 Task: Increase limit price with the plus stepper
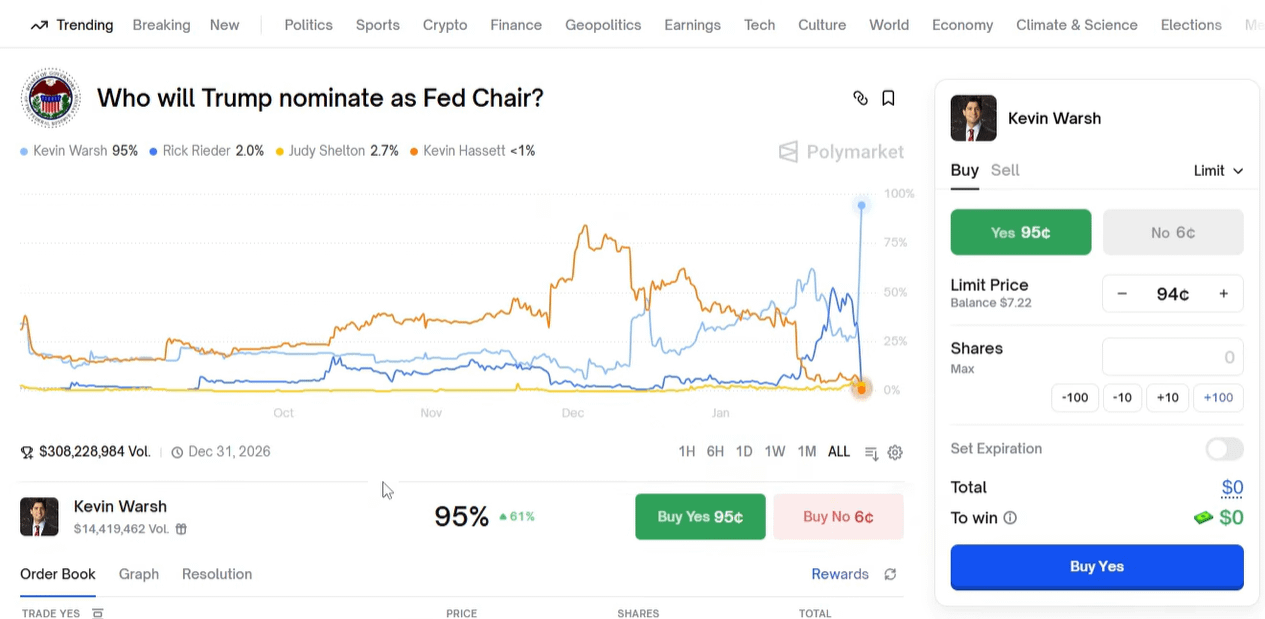(1223, 294)
